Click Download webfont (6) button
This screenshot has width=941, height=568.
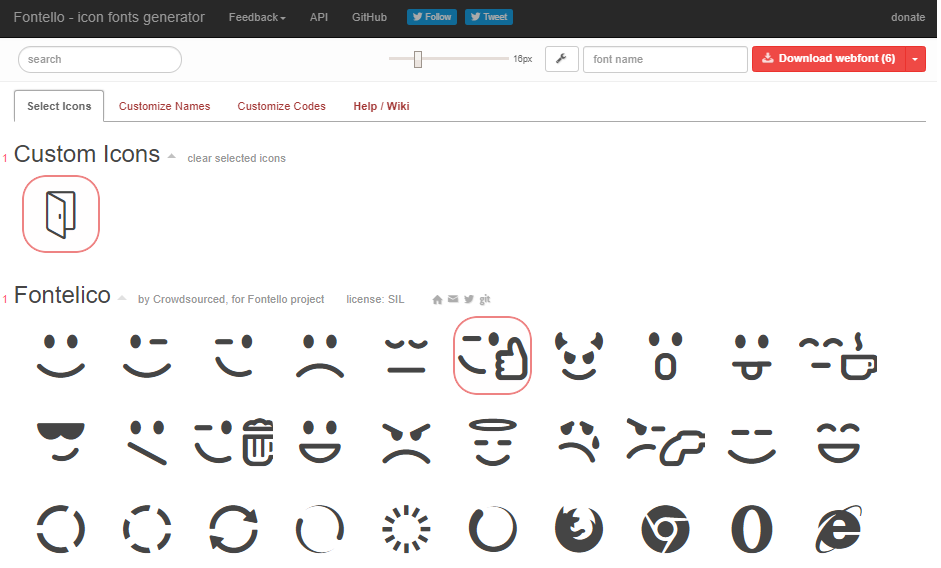(x=829, y=59)
